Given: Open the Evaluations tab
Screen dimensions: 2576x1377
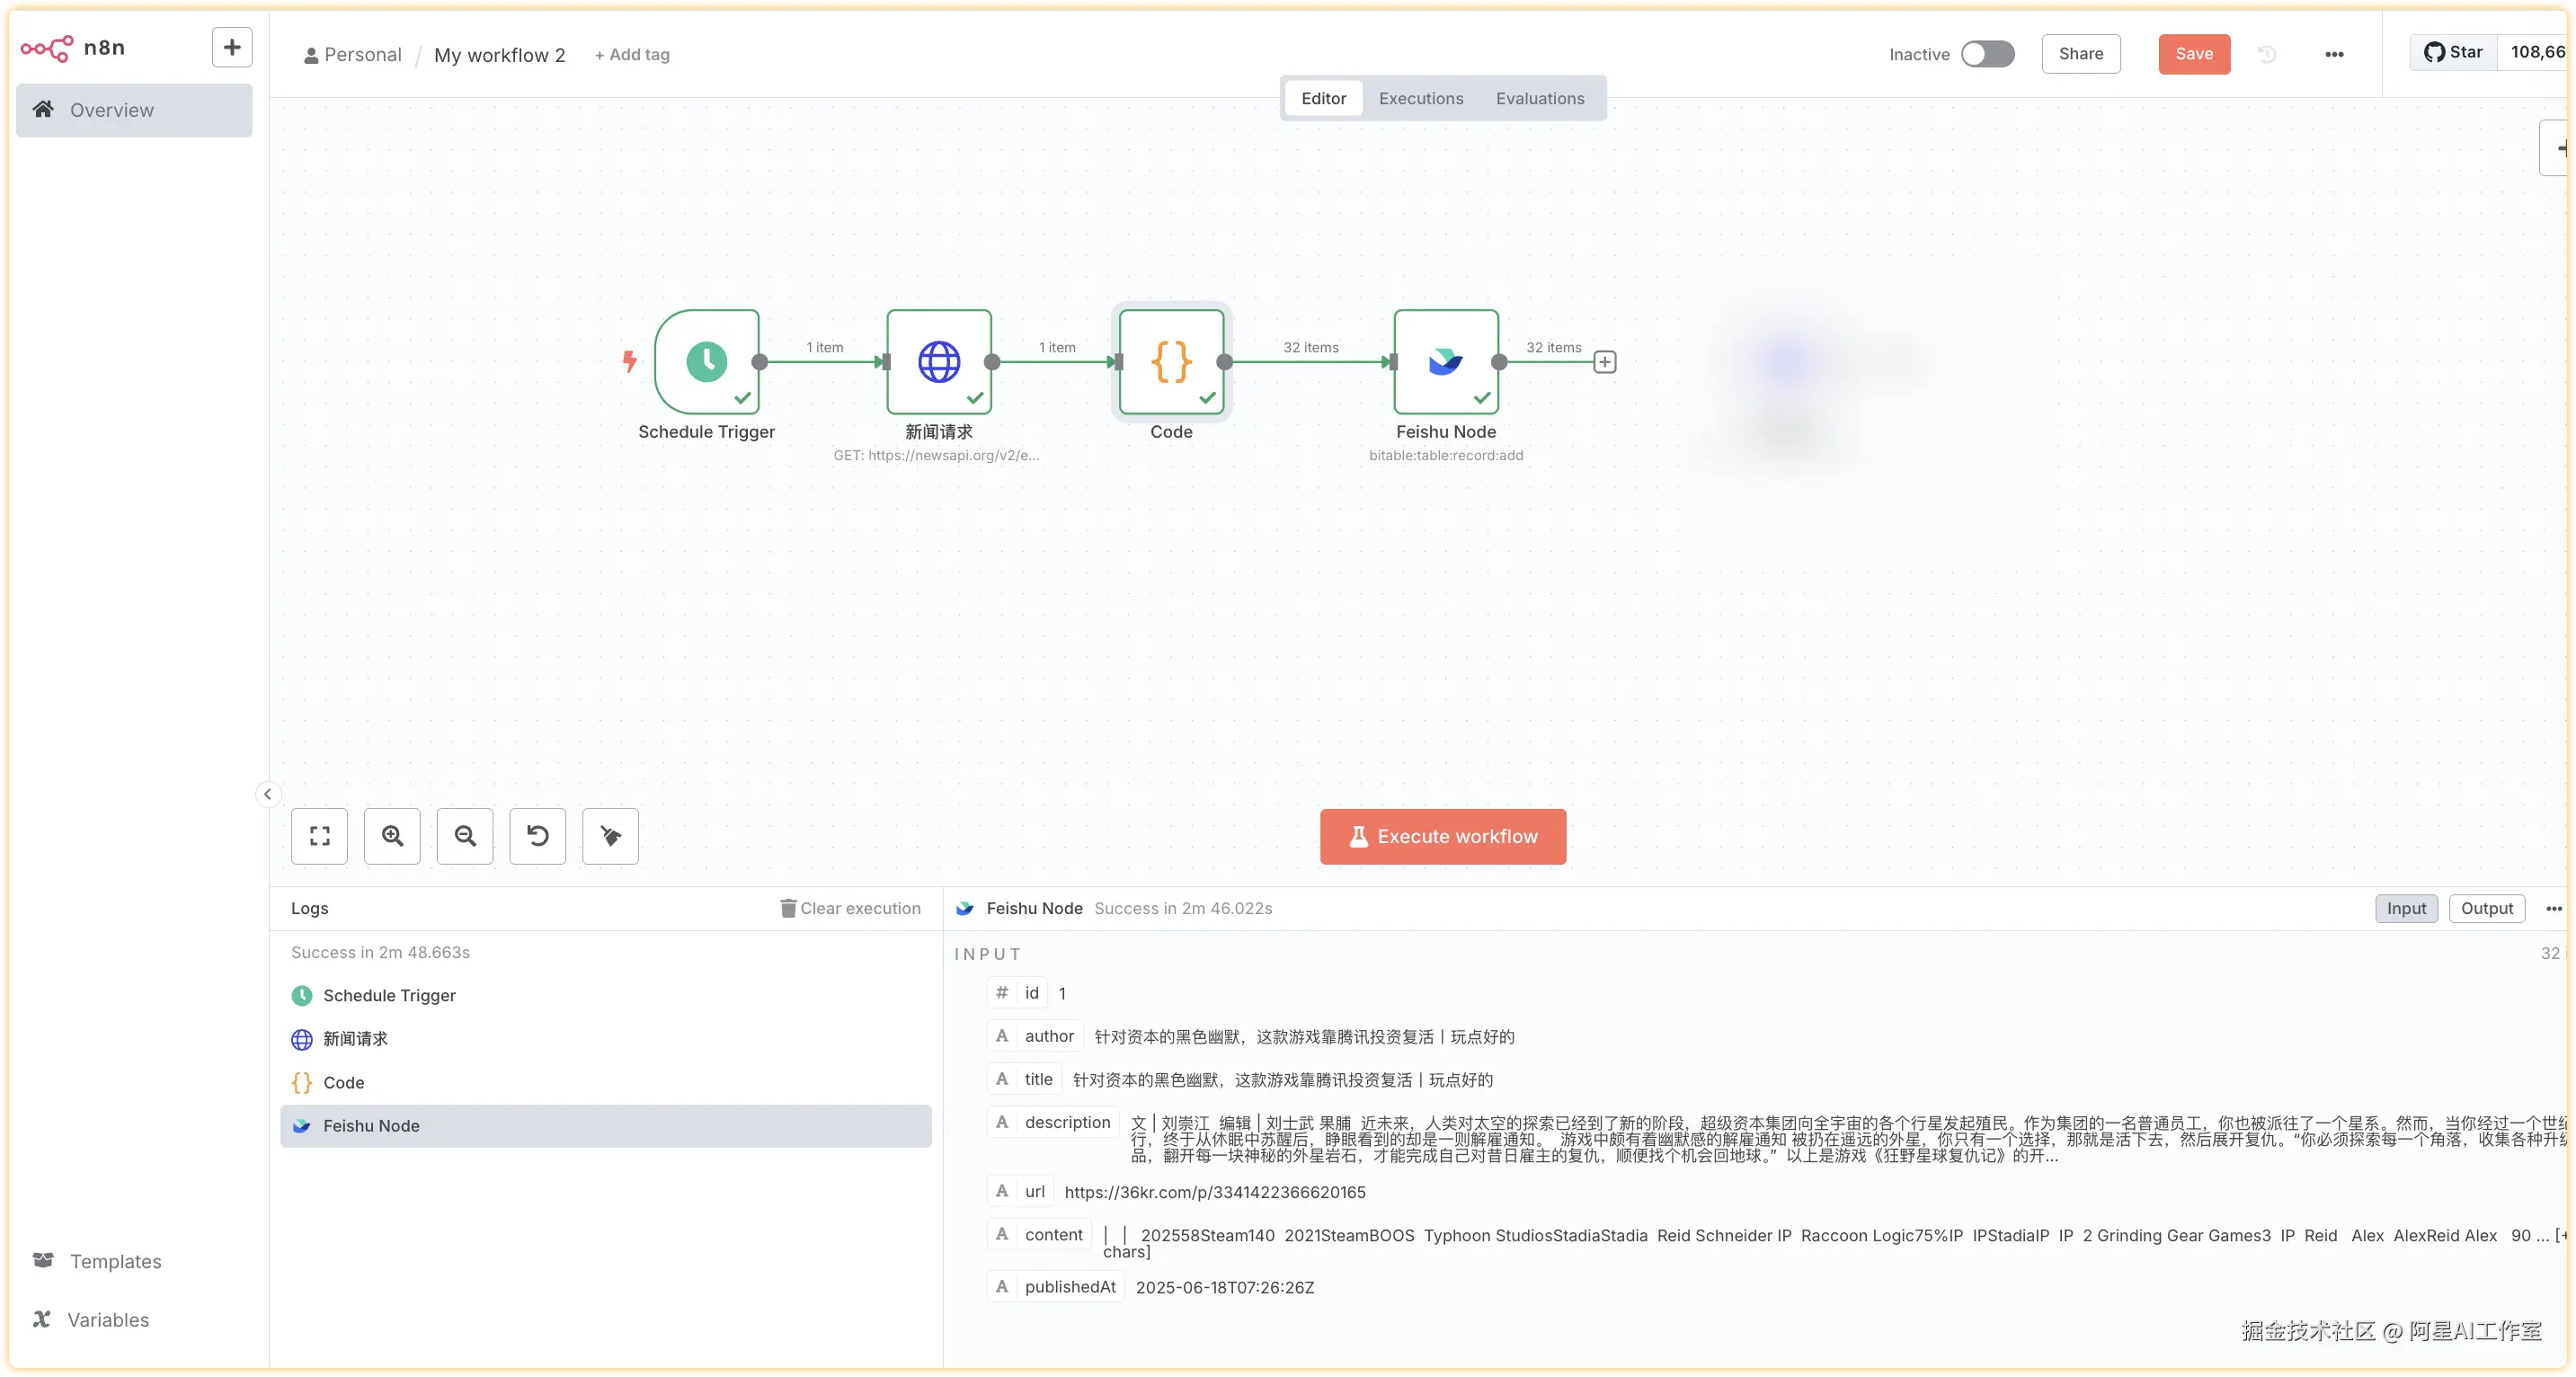Looking at the screenshot, I should click(x=1539, y=98).
